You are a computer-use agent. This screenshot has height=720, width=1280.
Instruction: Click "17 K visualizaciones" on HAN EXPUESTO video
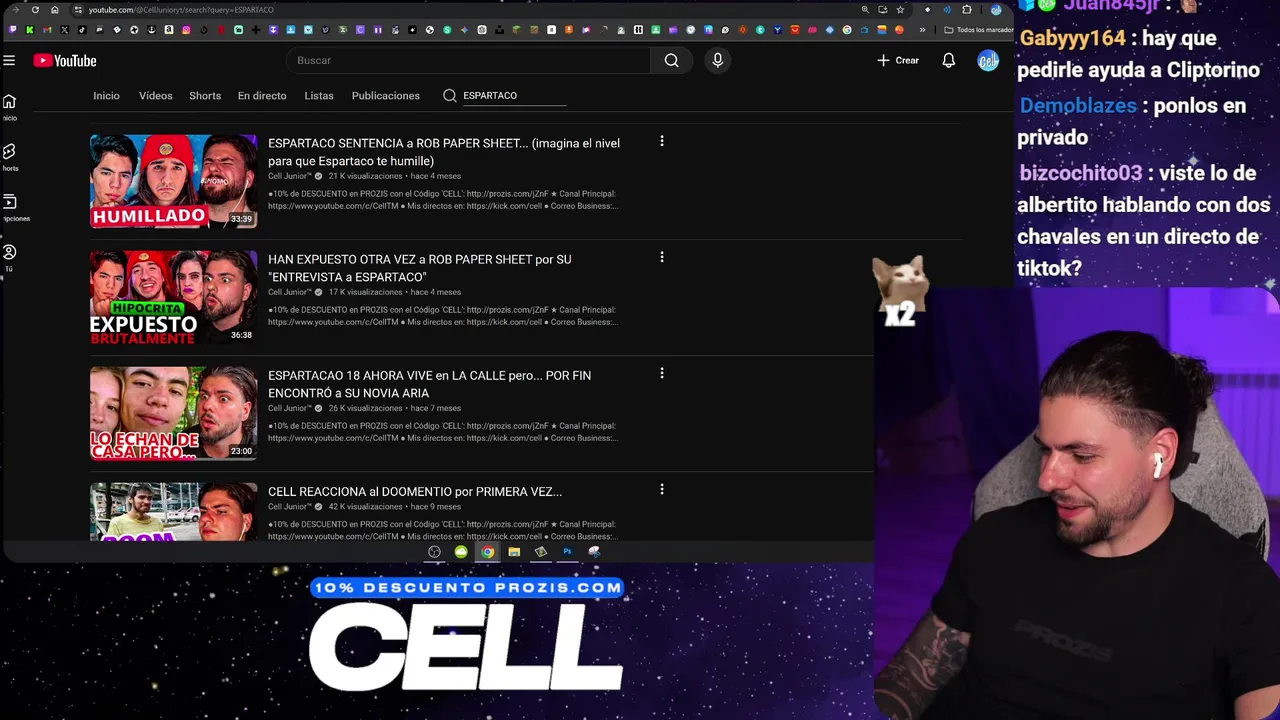[365, 292]
